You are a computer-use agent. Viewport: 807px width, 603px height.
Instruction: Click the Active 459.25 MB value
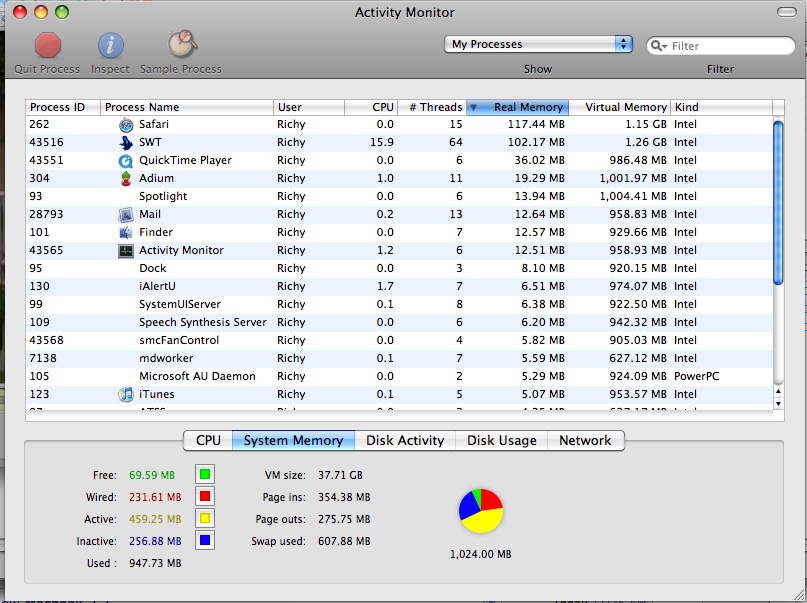[155, 519]
